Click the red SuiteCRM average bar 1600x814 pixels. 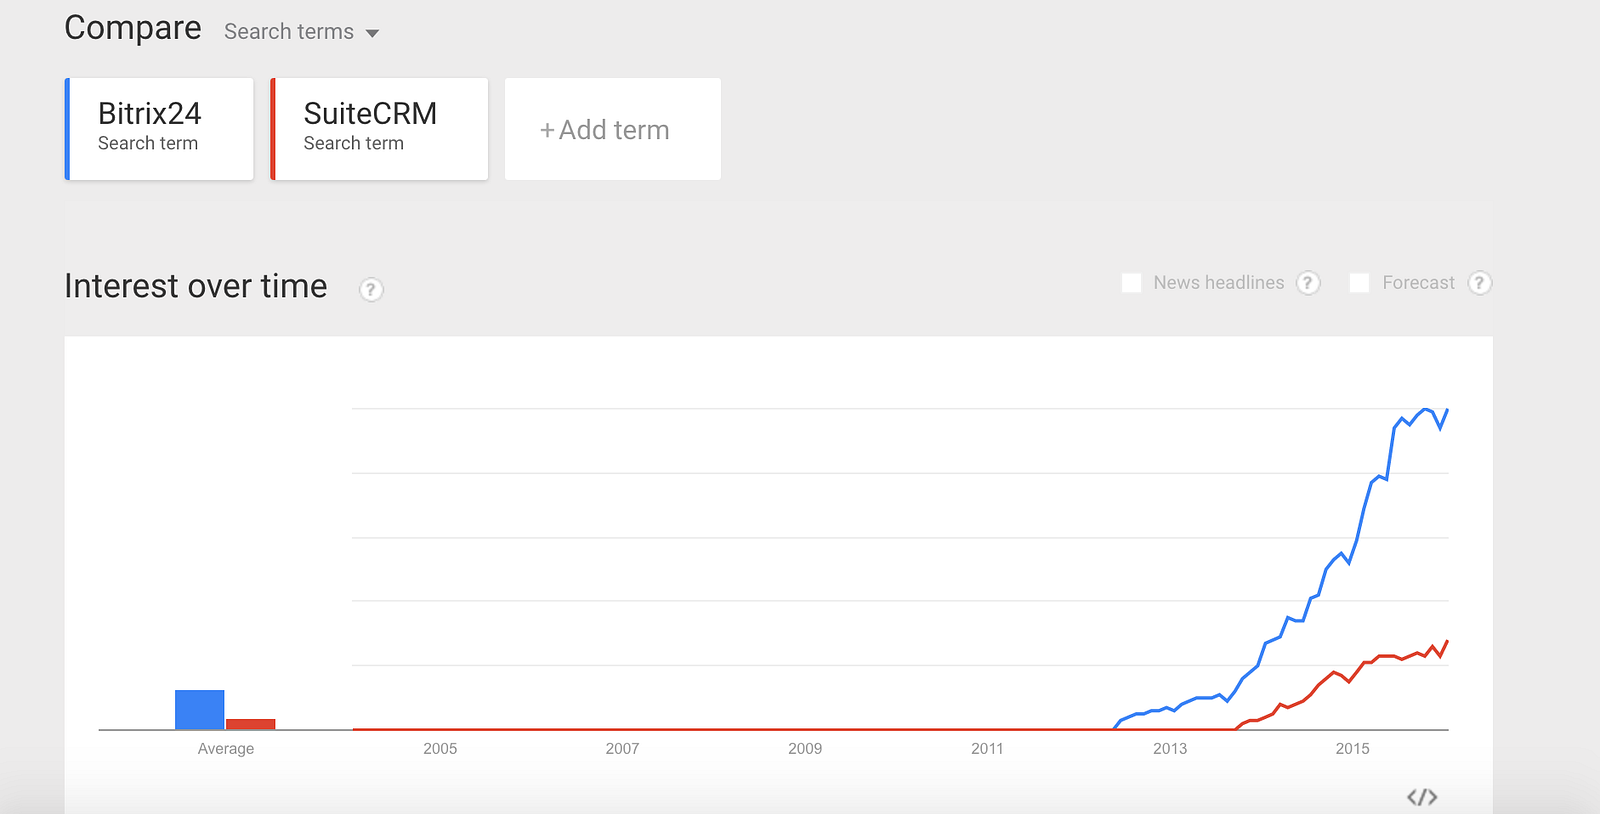tap(250, 724)
